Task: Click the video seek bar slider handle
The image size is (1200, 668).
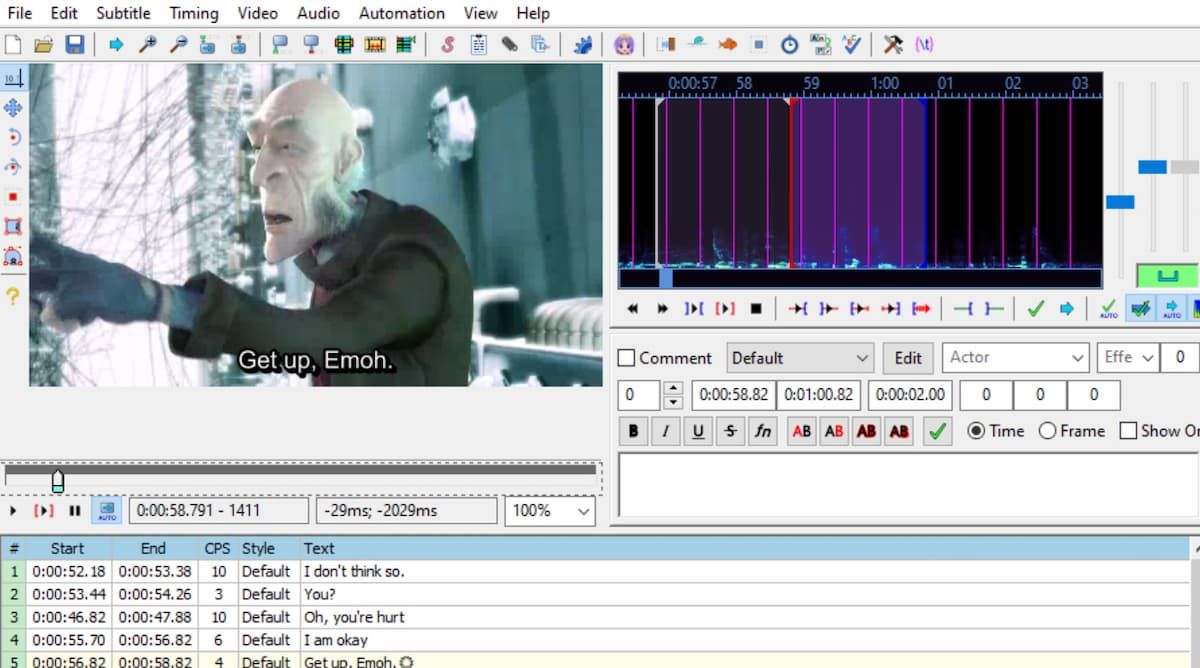Action: point(58,482)
